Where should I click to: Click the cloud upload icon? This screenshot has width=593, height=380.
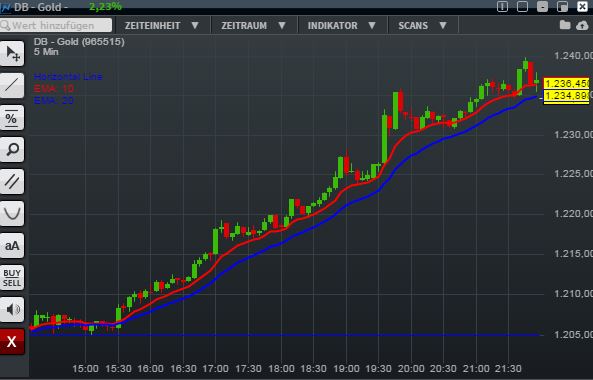(x=582, y=25)
